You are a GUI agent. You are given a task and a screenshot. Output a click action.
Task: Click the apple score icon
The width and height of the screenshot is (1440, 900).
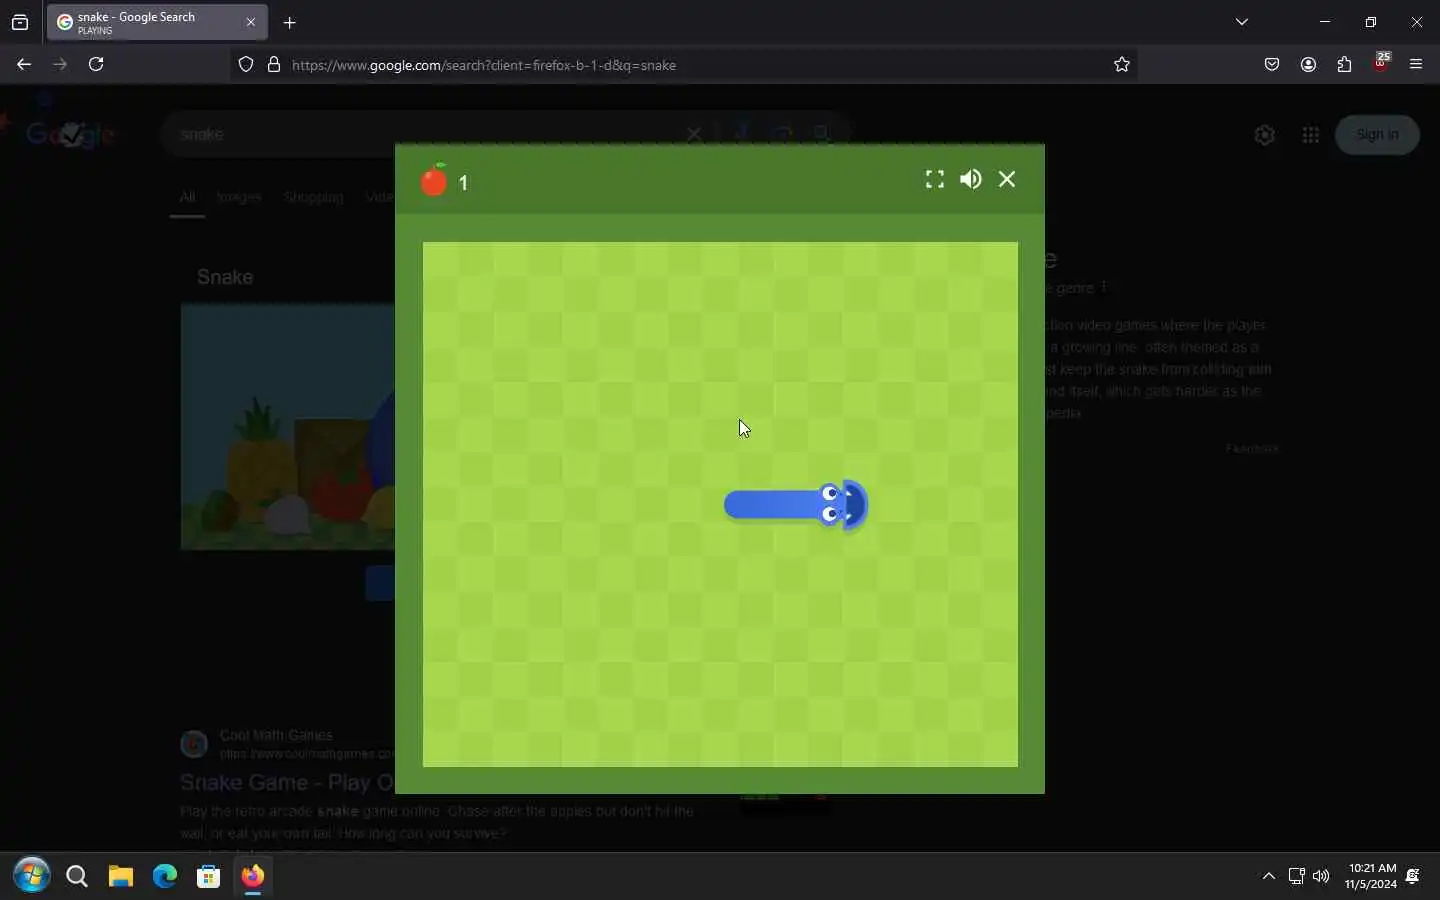(434, 179)
